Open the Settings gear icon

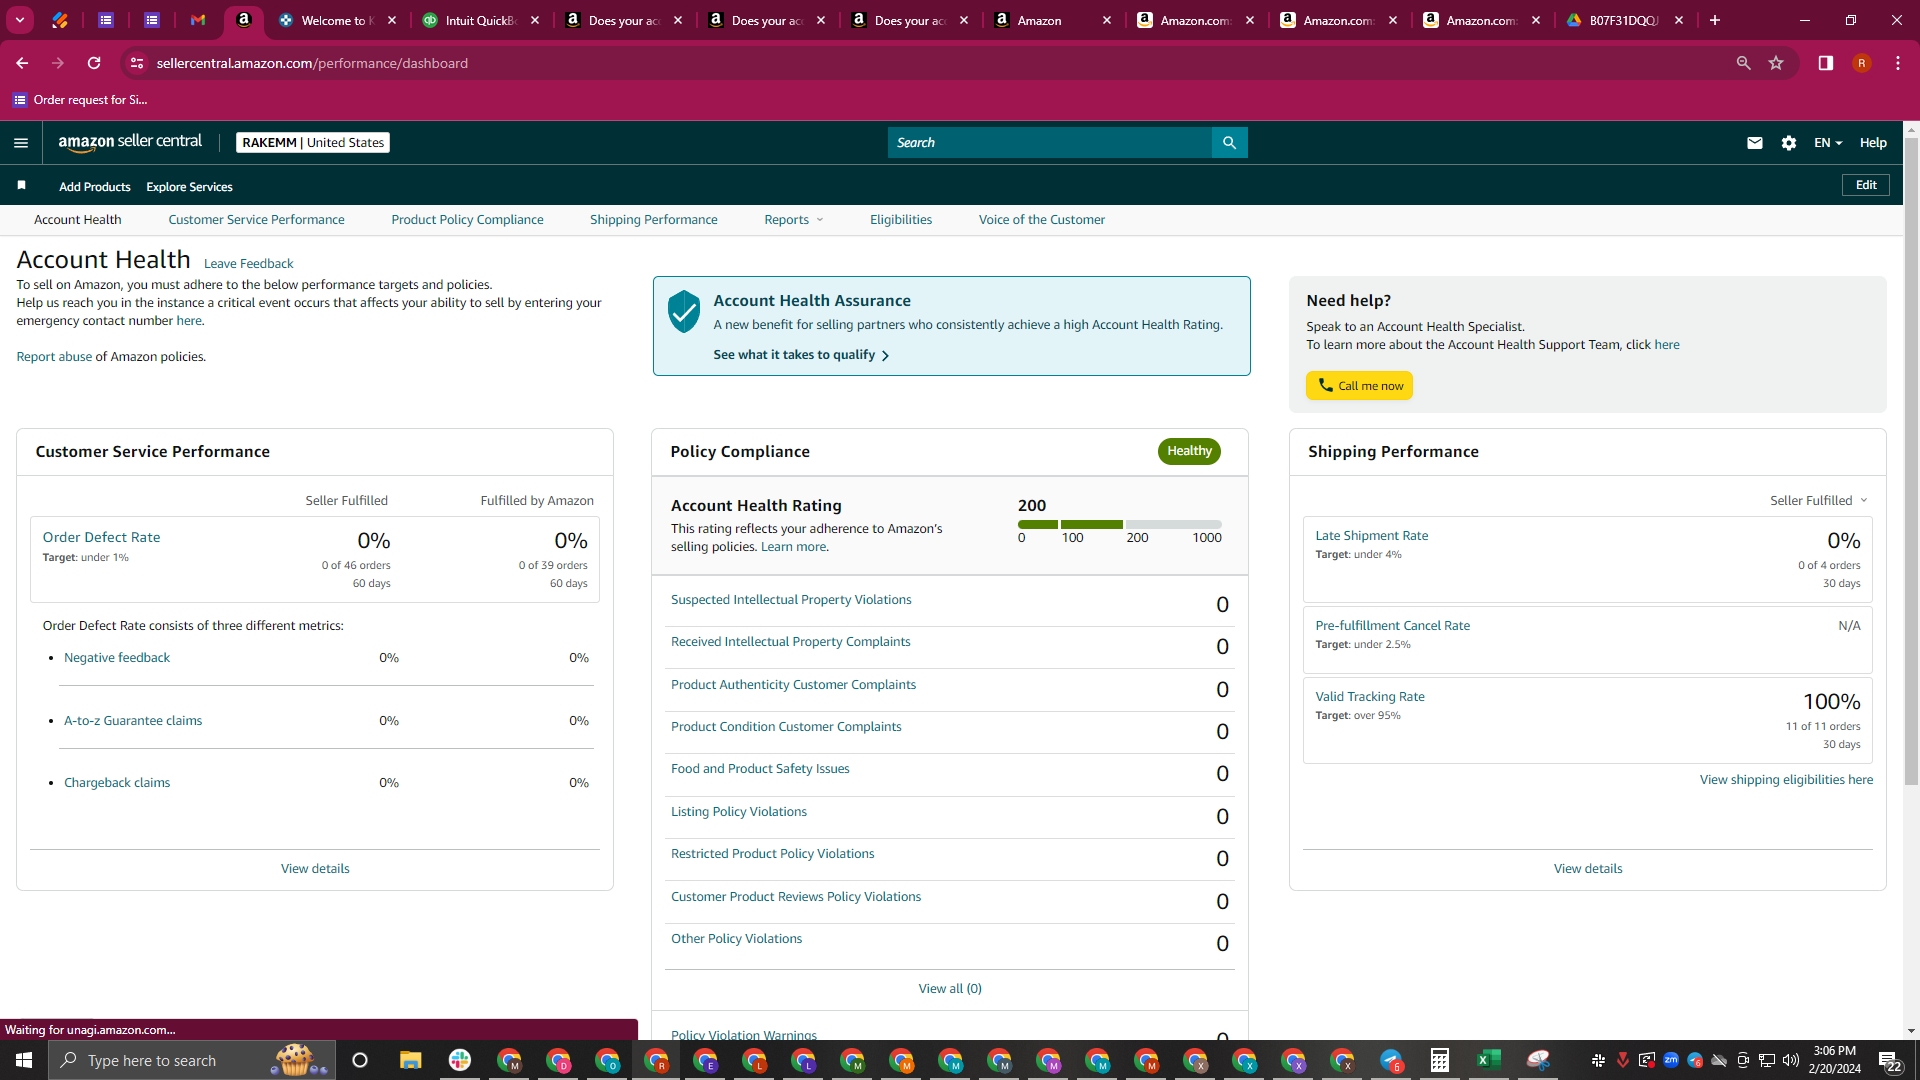pos(1789,143)
